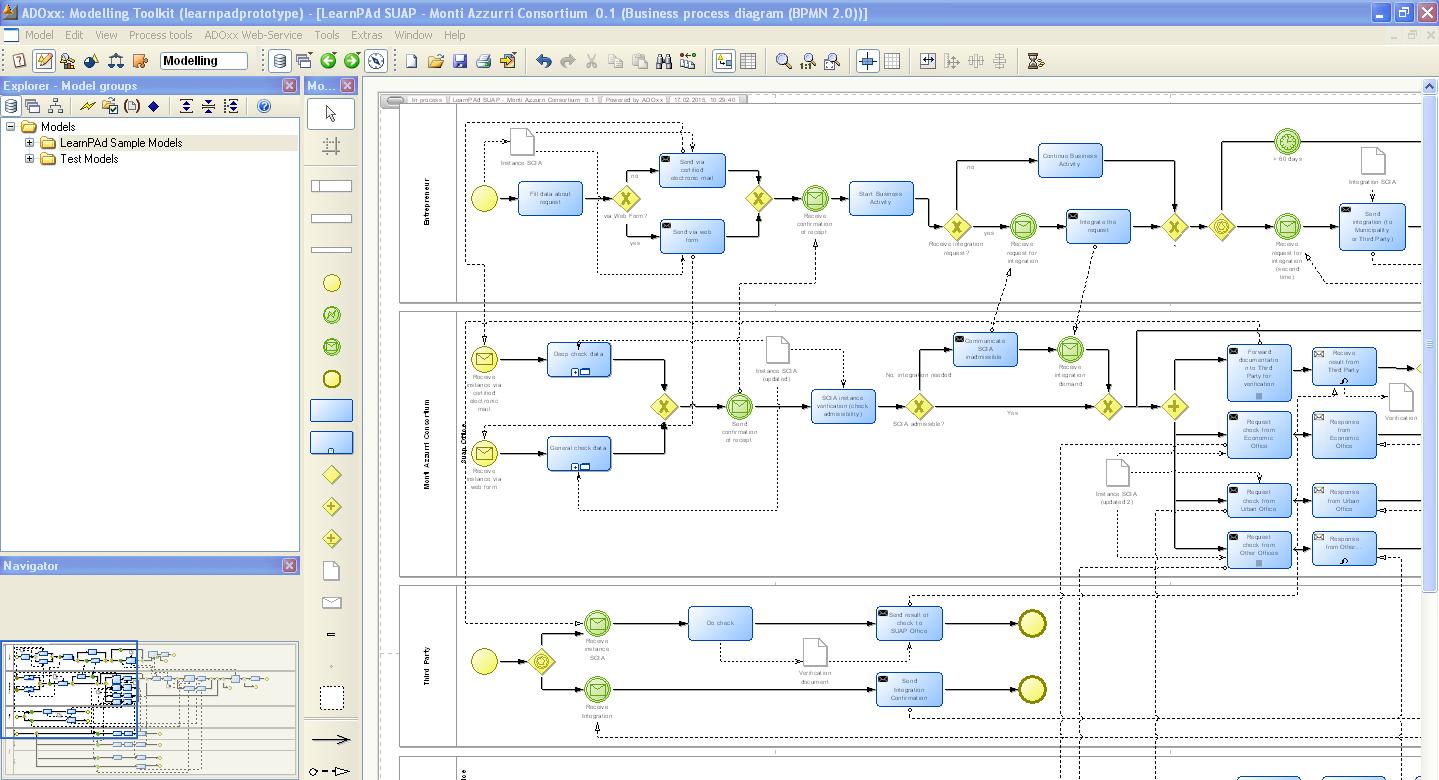Screen dimensions: 1439x780
Task: Click the Navigator overview thumbnail
Action: click(150, 710)
